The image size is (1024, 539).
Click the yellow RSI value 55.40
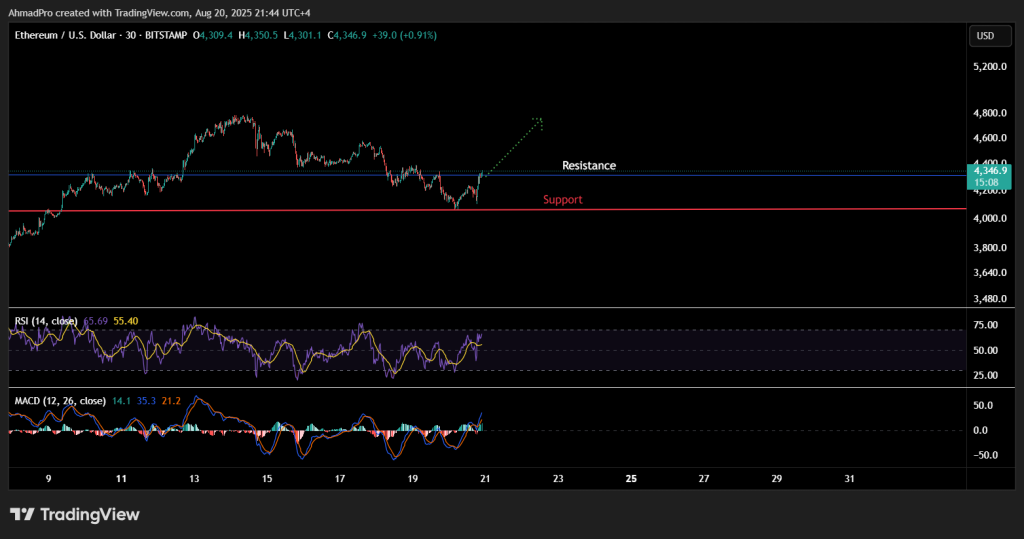coord(126,321)
